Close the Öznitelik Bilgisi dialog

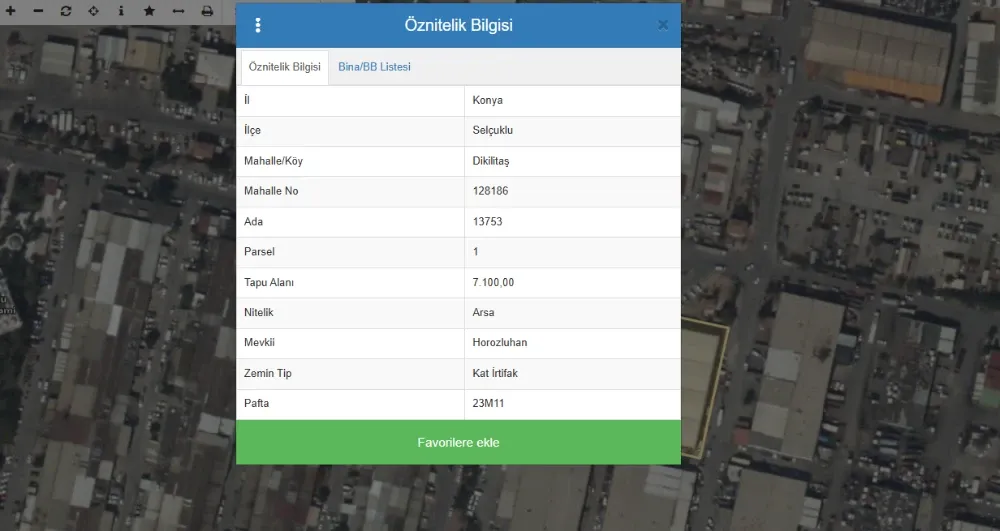[663, 25]
